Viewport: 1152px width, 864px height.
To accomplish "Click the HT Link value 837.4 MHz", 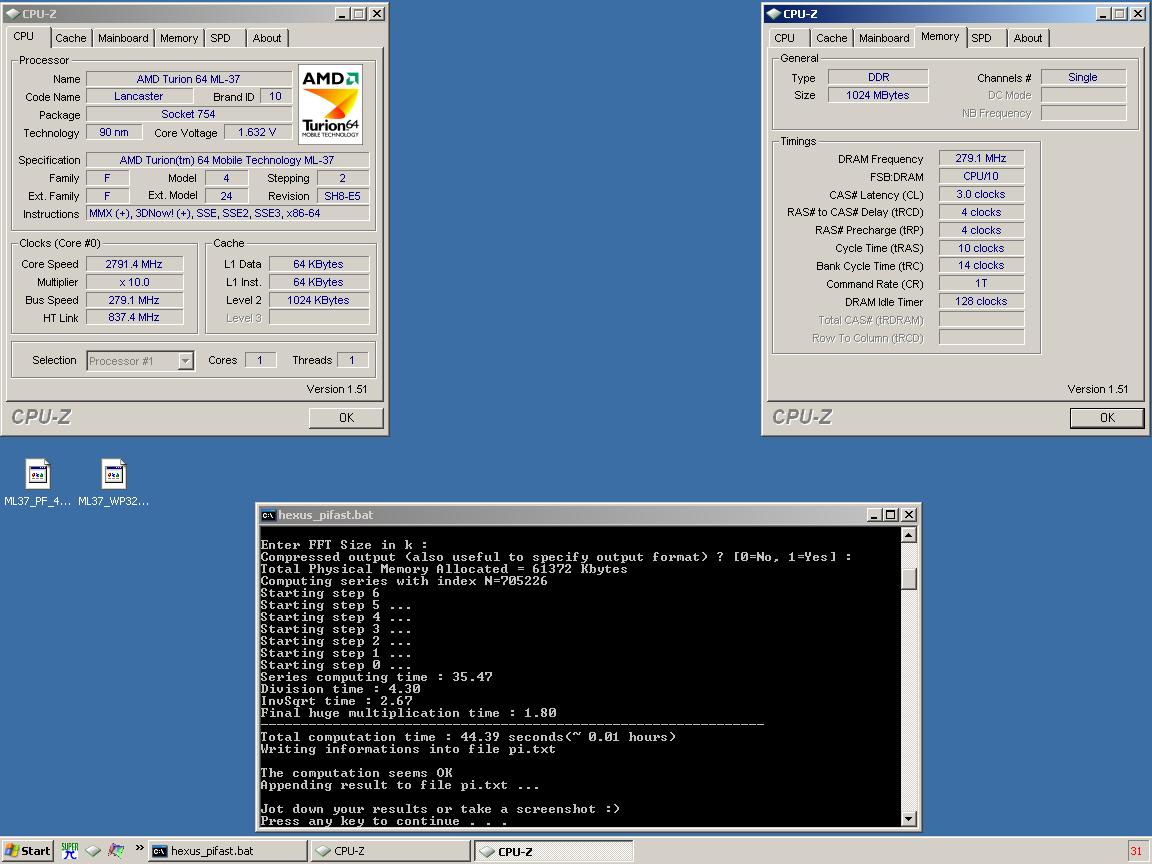I will (x=134, y=317).
